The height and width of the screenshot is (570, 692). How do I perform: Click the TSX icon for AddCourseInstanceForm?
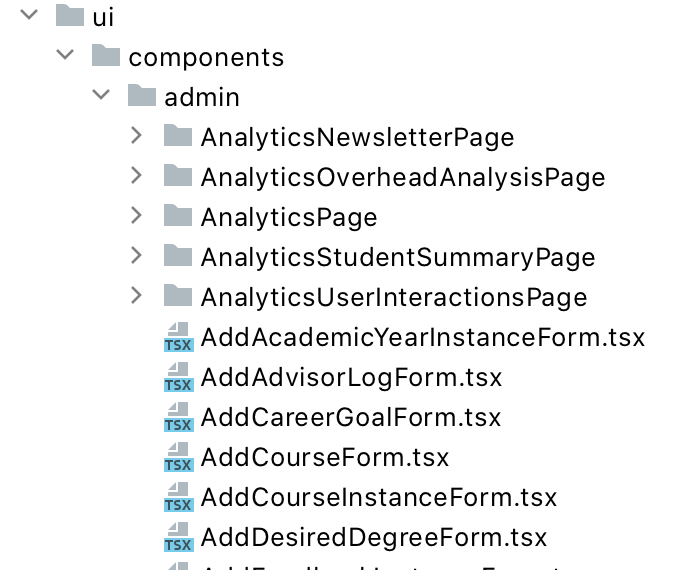[178, 497]
